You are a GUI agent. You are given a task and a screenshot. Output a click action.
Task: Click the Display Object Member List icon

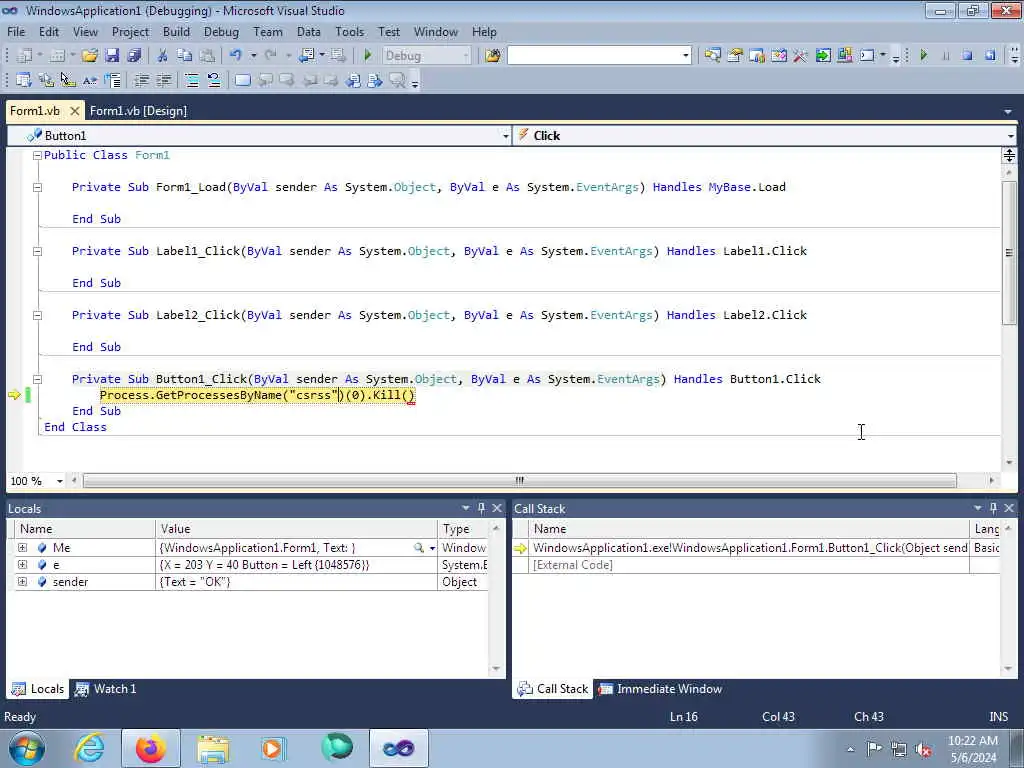tap(24, 81)
